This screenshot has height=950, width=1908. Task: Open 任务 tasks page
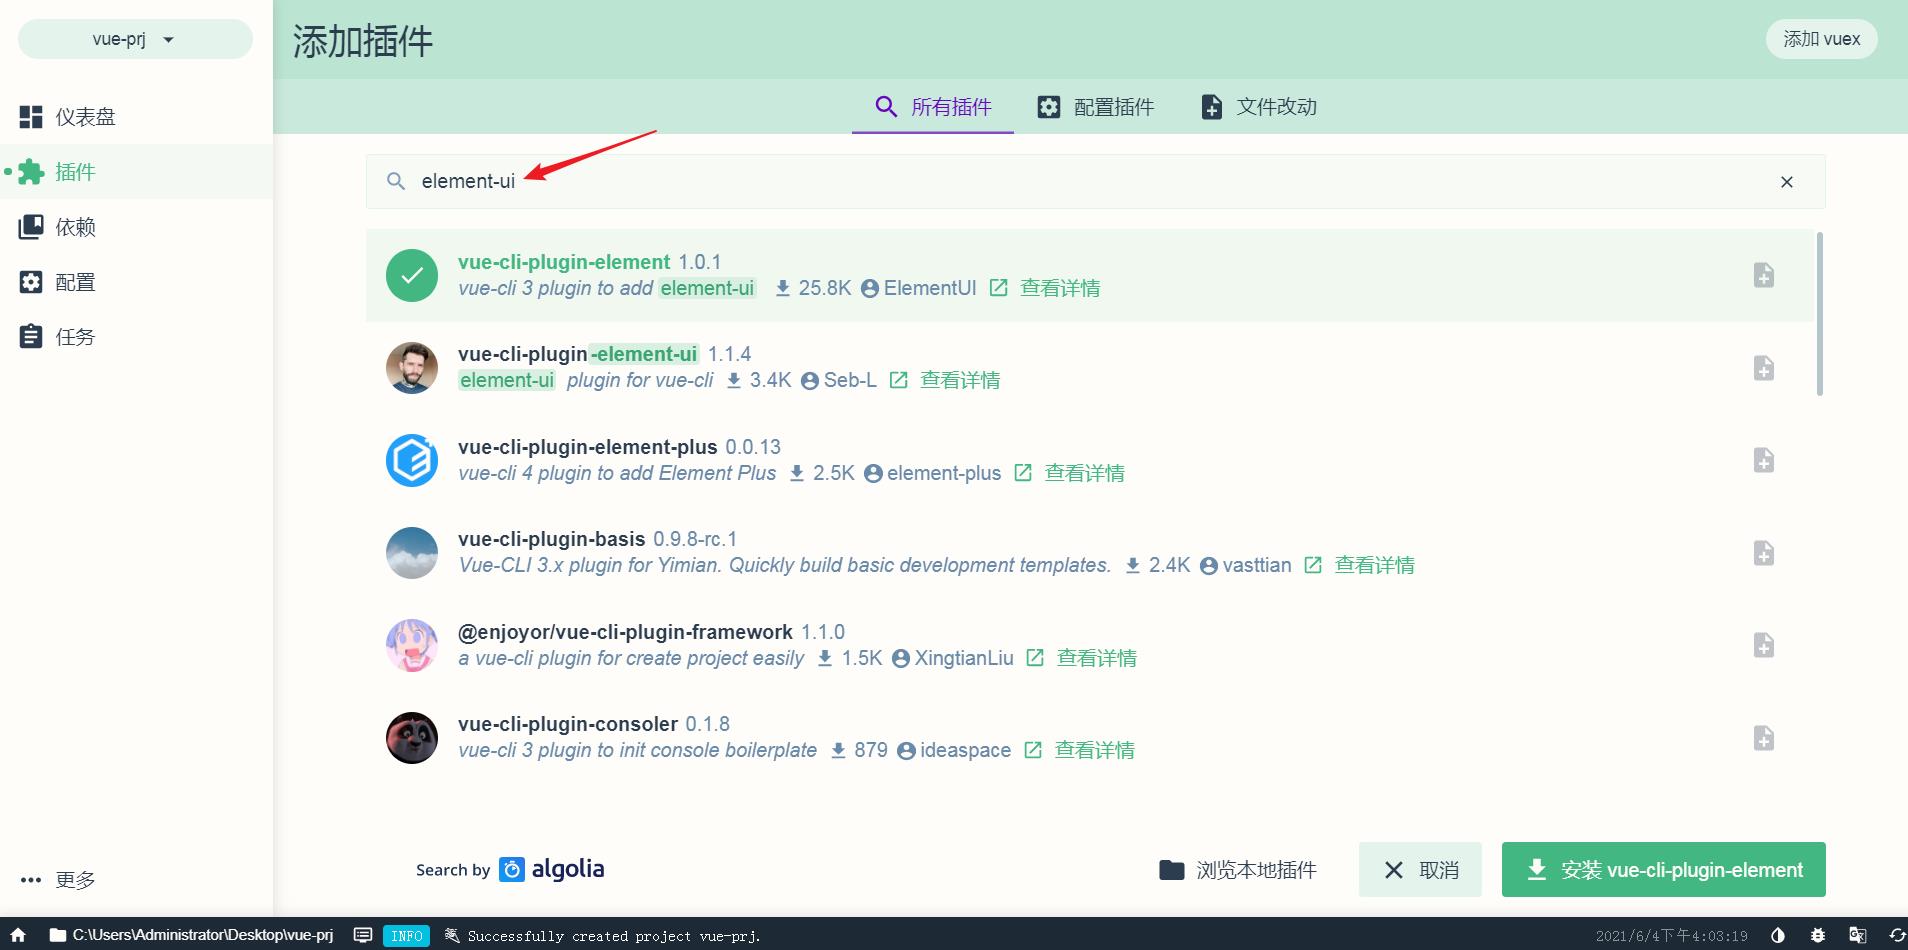[136, 337]
